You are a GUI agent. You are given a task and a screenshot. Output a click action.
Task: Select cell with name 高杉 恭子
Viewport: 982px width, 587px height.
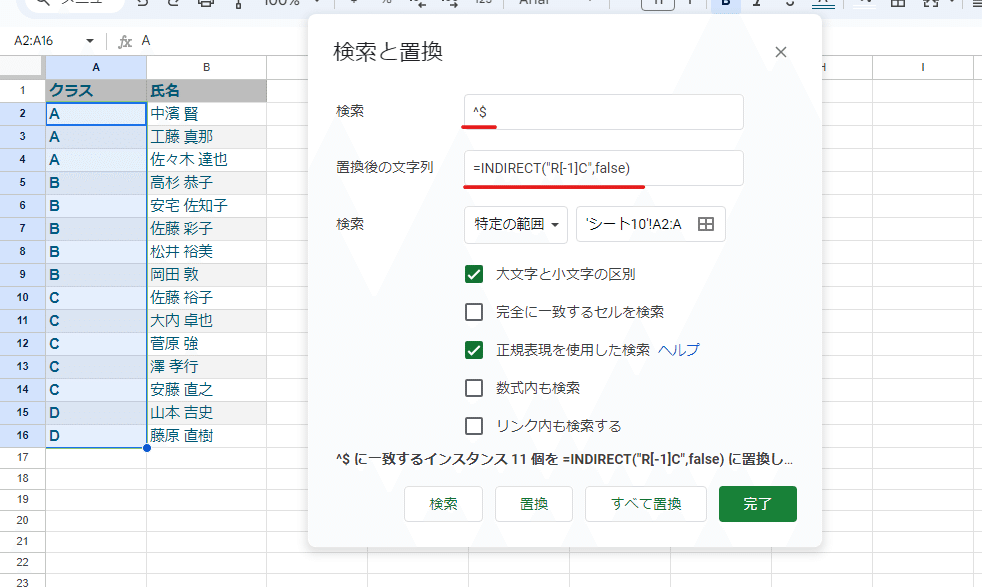207,183
